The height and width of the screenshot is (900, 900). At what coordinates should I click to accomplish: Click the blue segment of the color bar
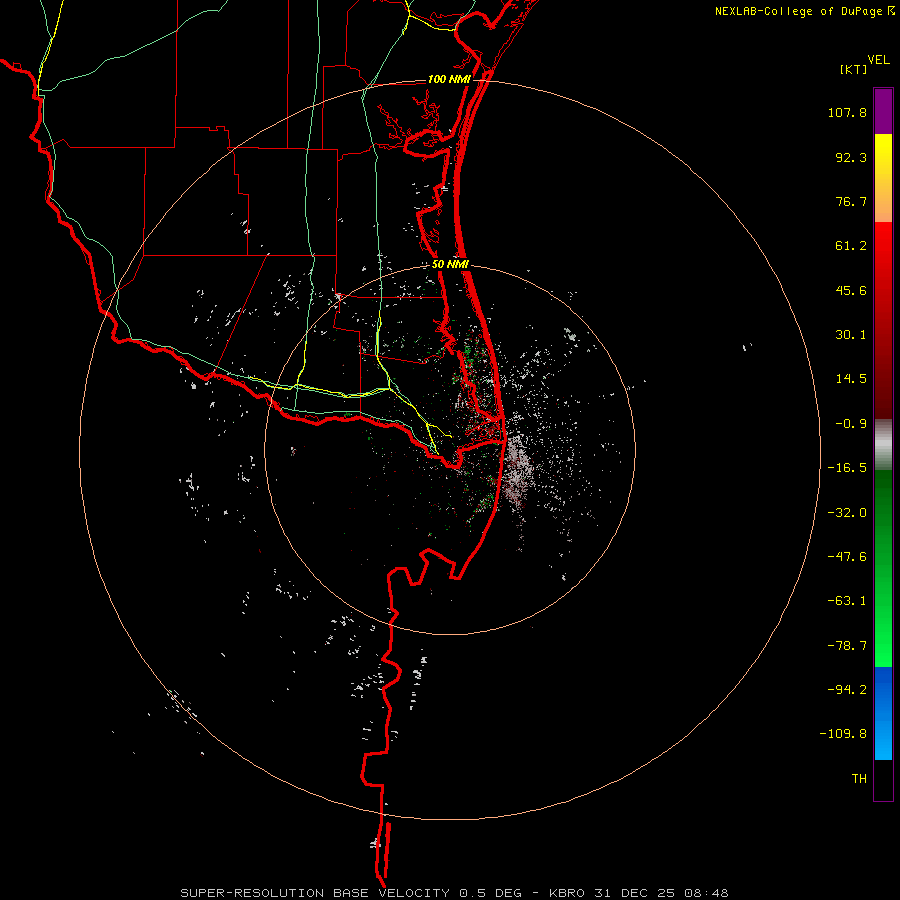(x=883, y=713)
